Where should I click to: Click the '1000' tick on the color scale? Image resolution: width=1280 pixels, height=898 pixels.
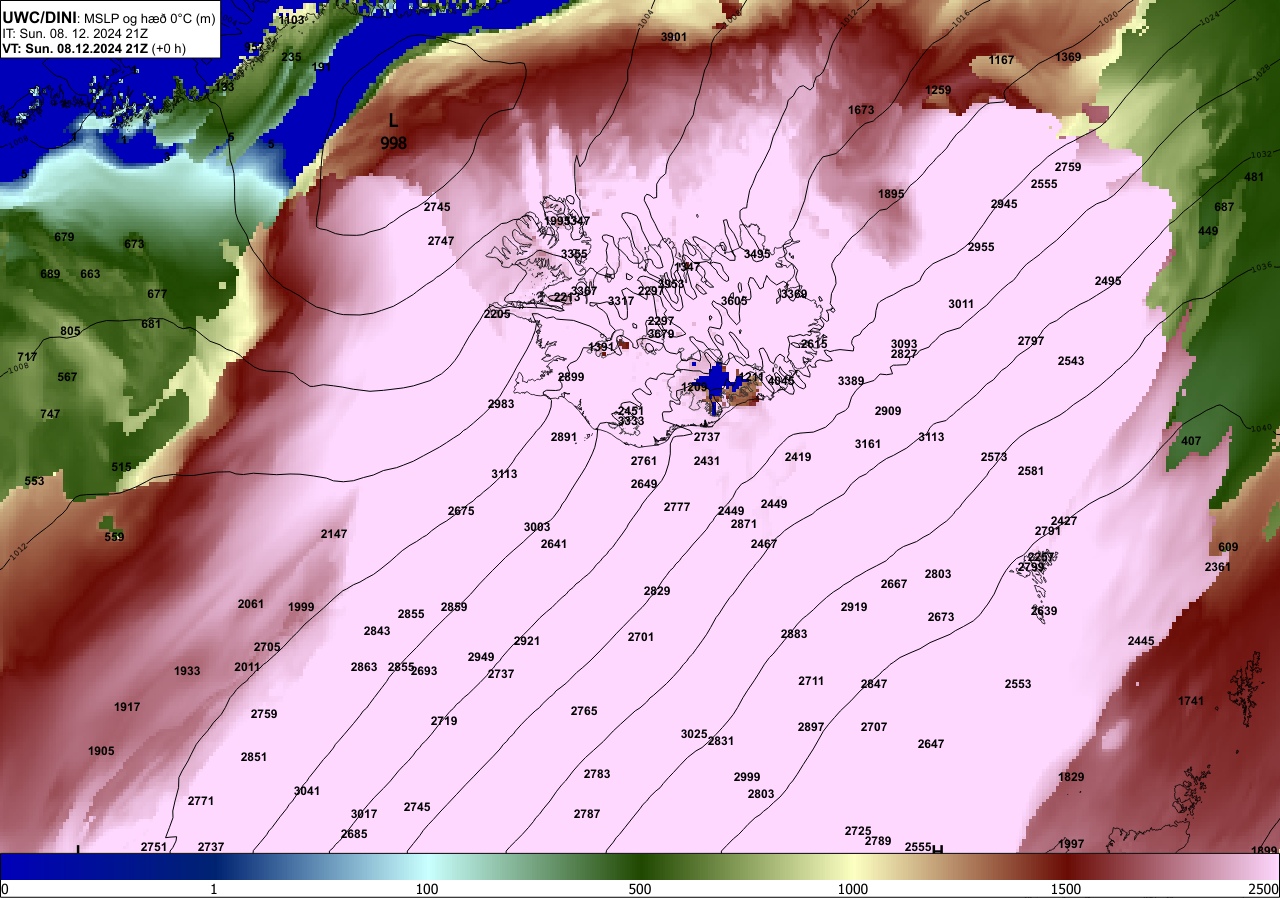tap(853, 889)
